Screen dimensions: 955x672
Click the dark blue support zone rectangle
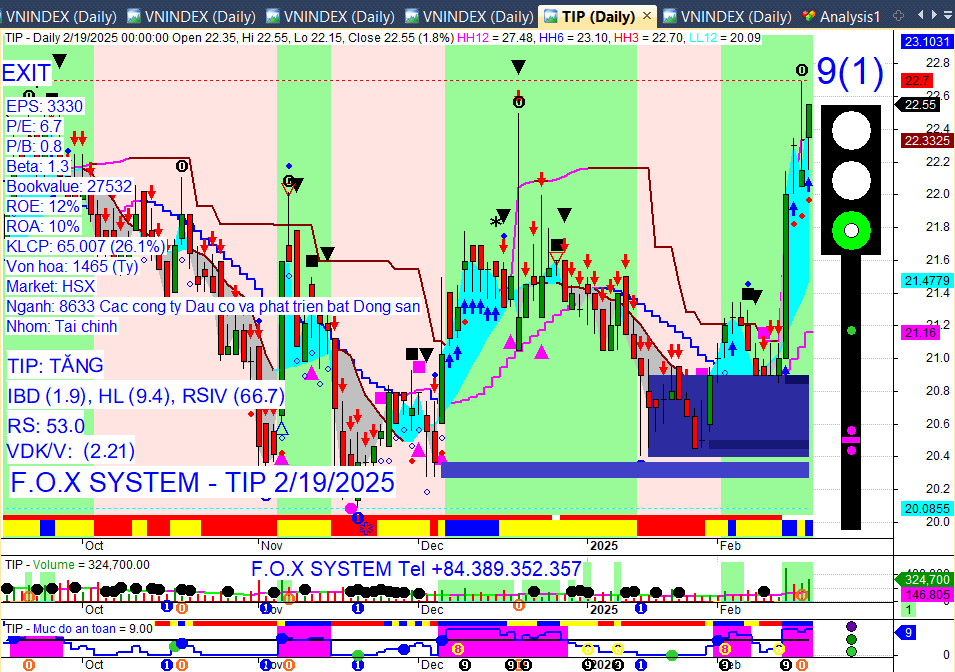pyautogui.click(x=728, y=416)
